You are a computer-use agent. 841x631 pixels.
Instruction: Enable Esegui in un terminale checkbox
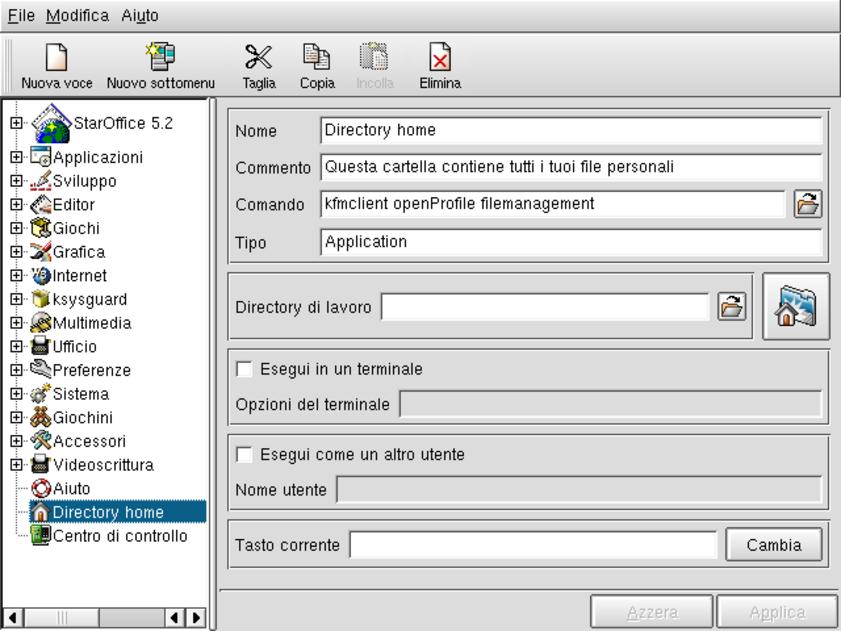(243, 370)
